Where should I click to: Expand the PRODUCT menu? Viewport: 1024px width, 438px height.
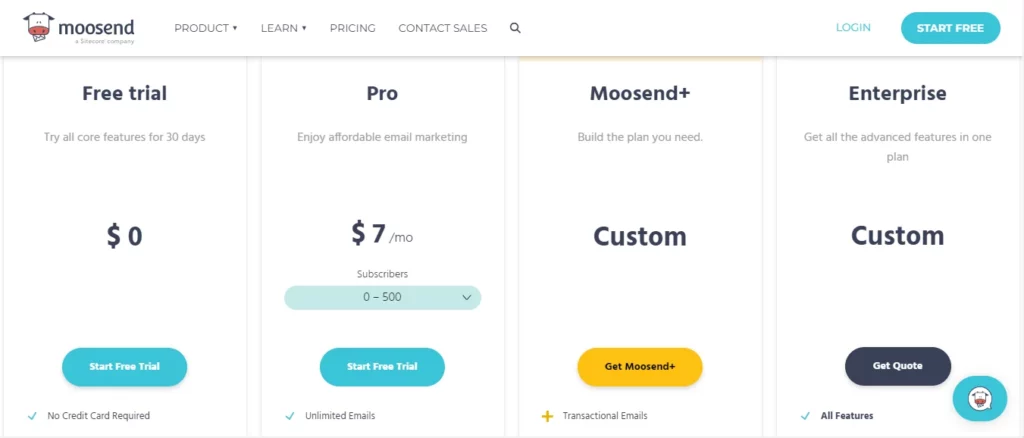click(205, 28)
